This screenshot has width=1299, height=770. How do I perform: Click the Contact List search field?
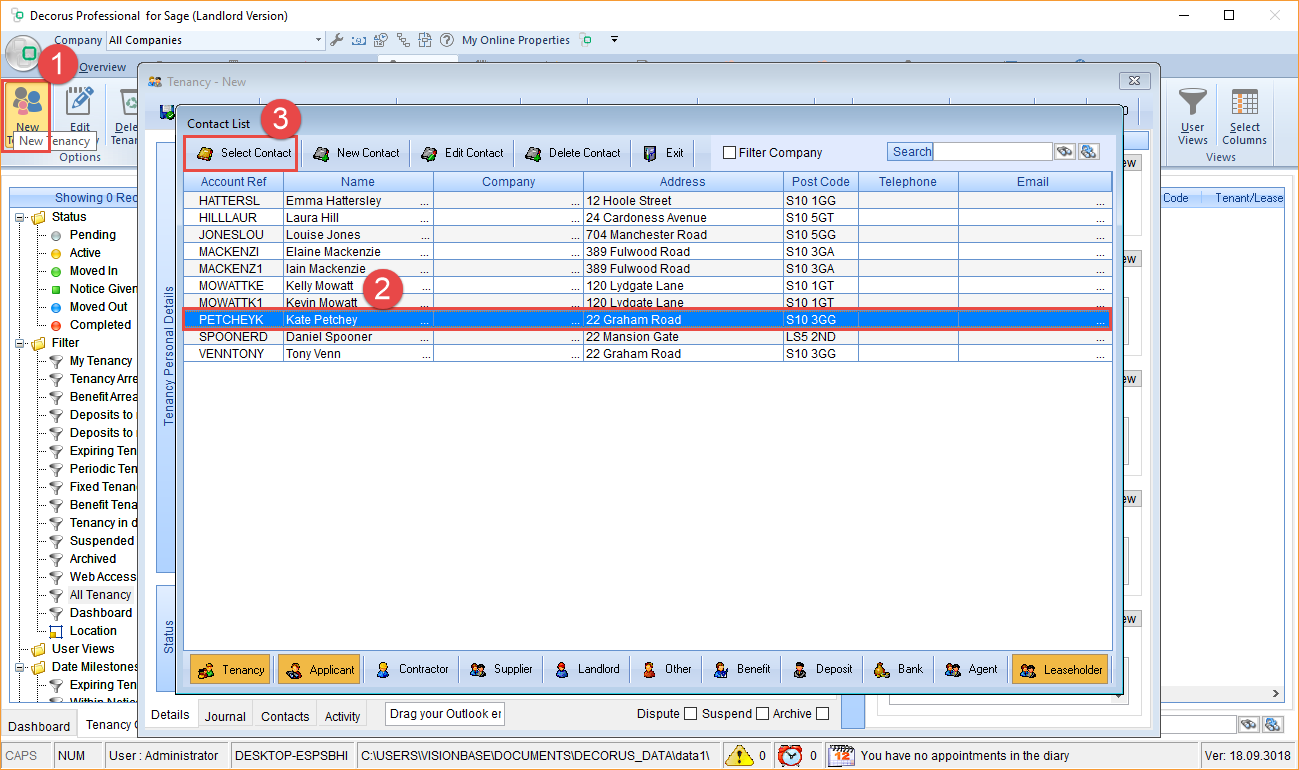992,152
